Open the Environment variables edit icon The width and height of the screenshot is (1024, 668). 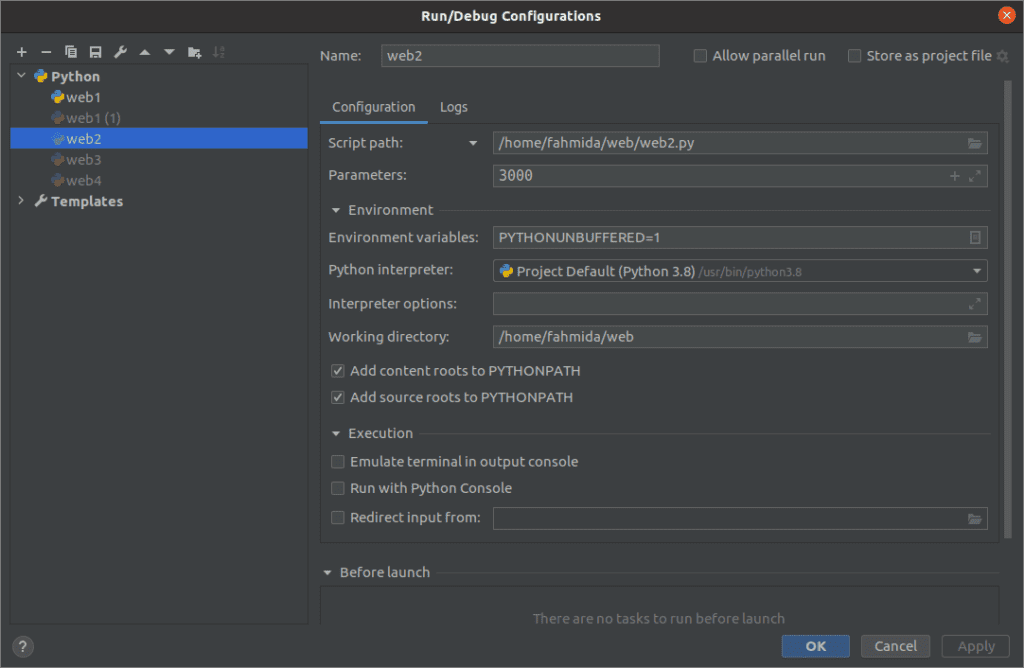point(974,238)
